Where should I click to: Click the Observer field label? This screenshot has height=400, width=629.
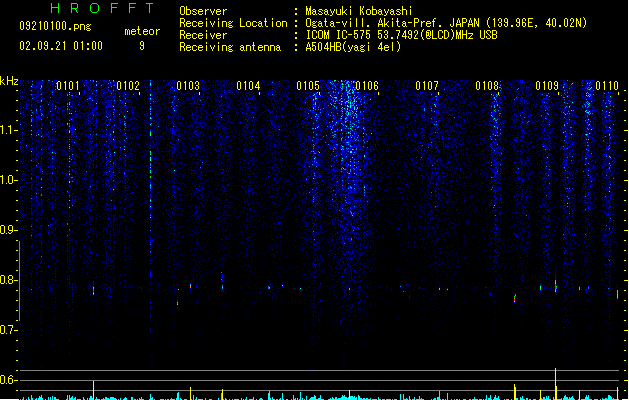click(203, 11)
